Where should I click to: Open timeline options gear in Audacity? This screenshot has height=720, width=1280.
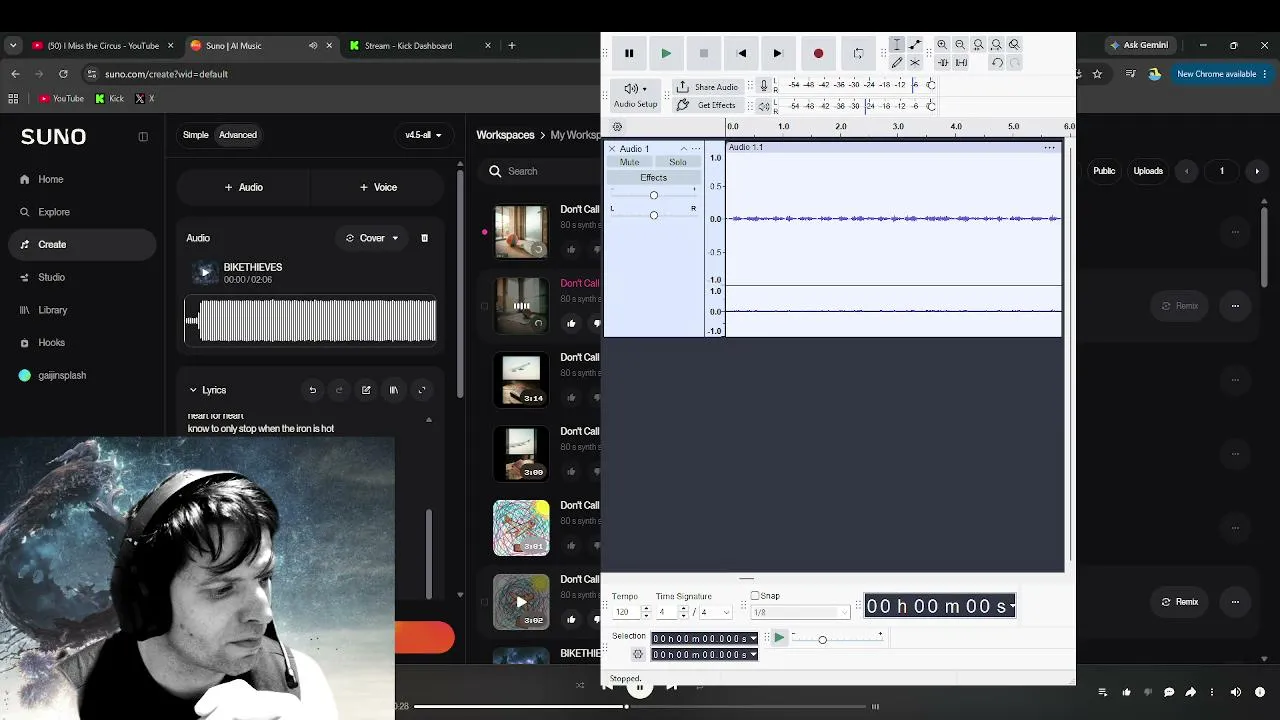pyautogui.click(x=617, y=127)
